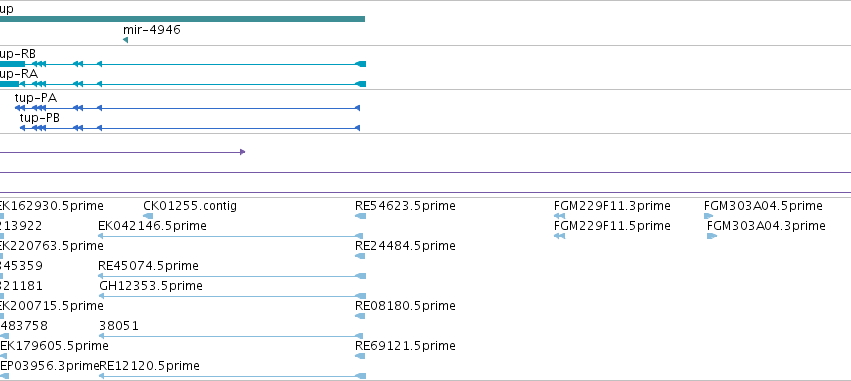851x381 pixels.
Task: Select the tup-PB protein feature label
Action: [40, 118]
